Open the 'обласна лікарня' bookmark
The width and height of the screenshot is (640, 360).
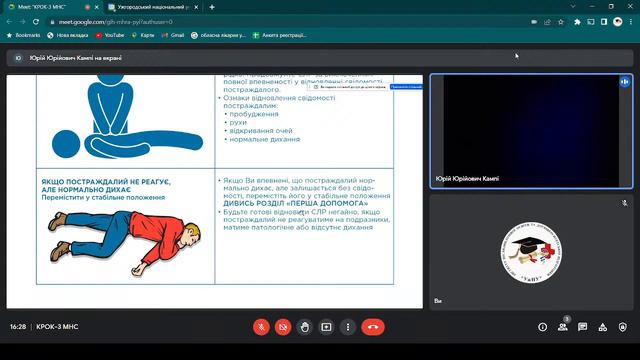(218, 36)
